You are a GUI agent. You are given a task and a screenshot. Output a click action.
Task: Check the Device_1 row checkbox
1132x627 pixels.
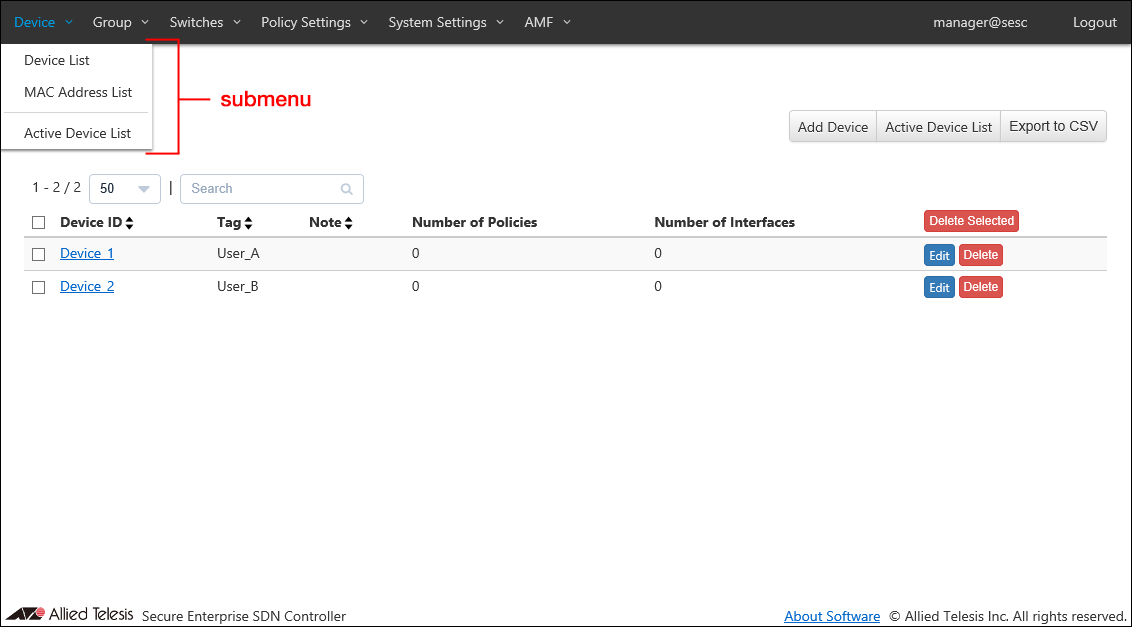click(39, 255)
